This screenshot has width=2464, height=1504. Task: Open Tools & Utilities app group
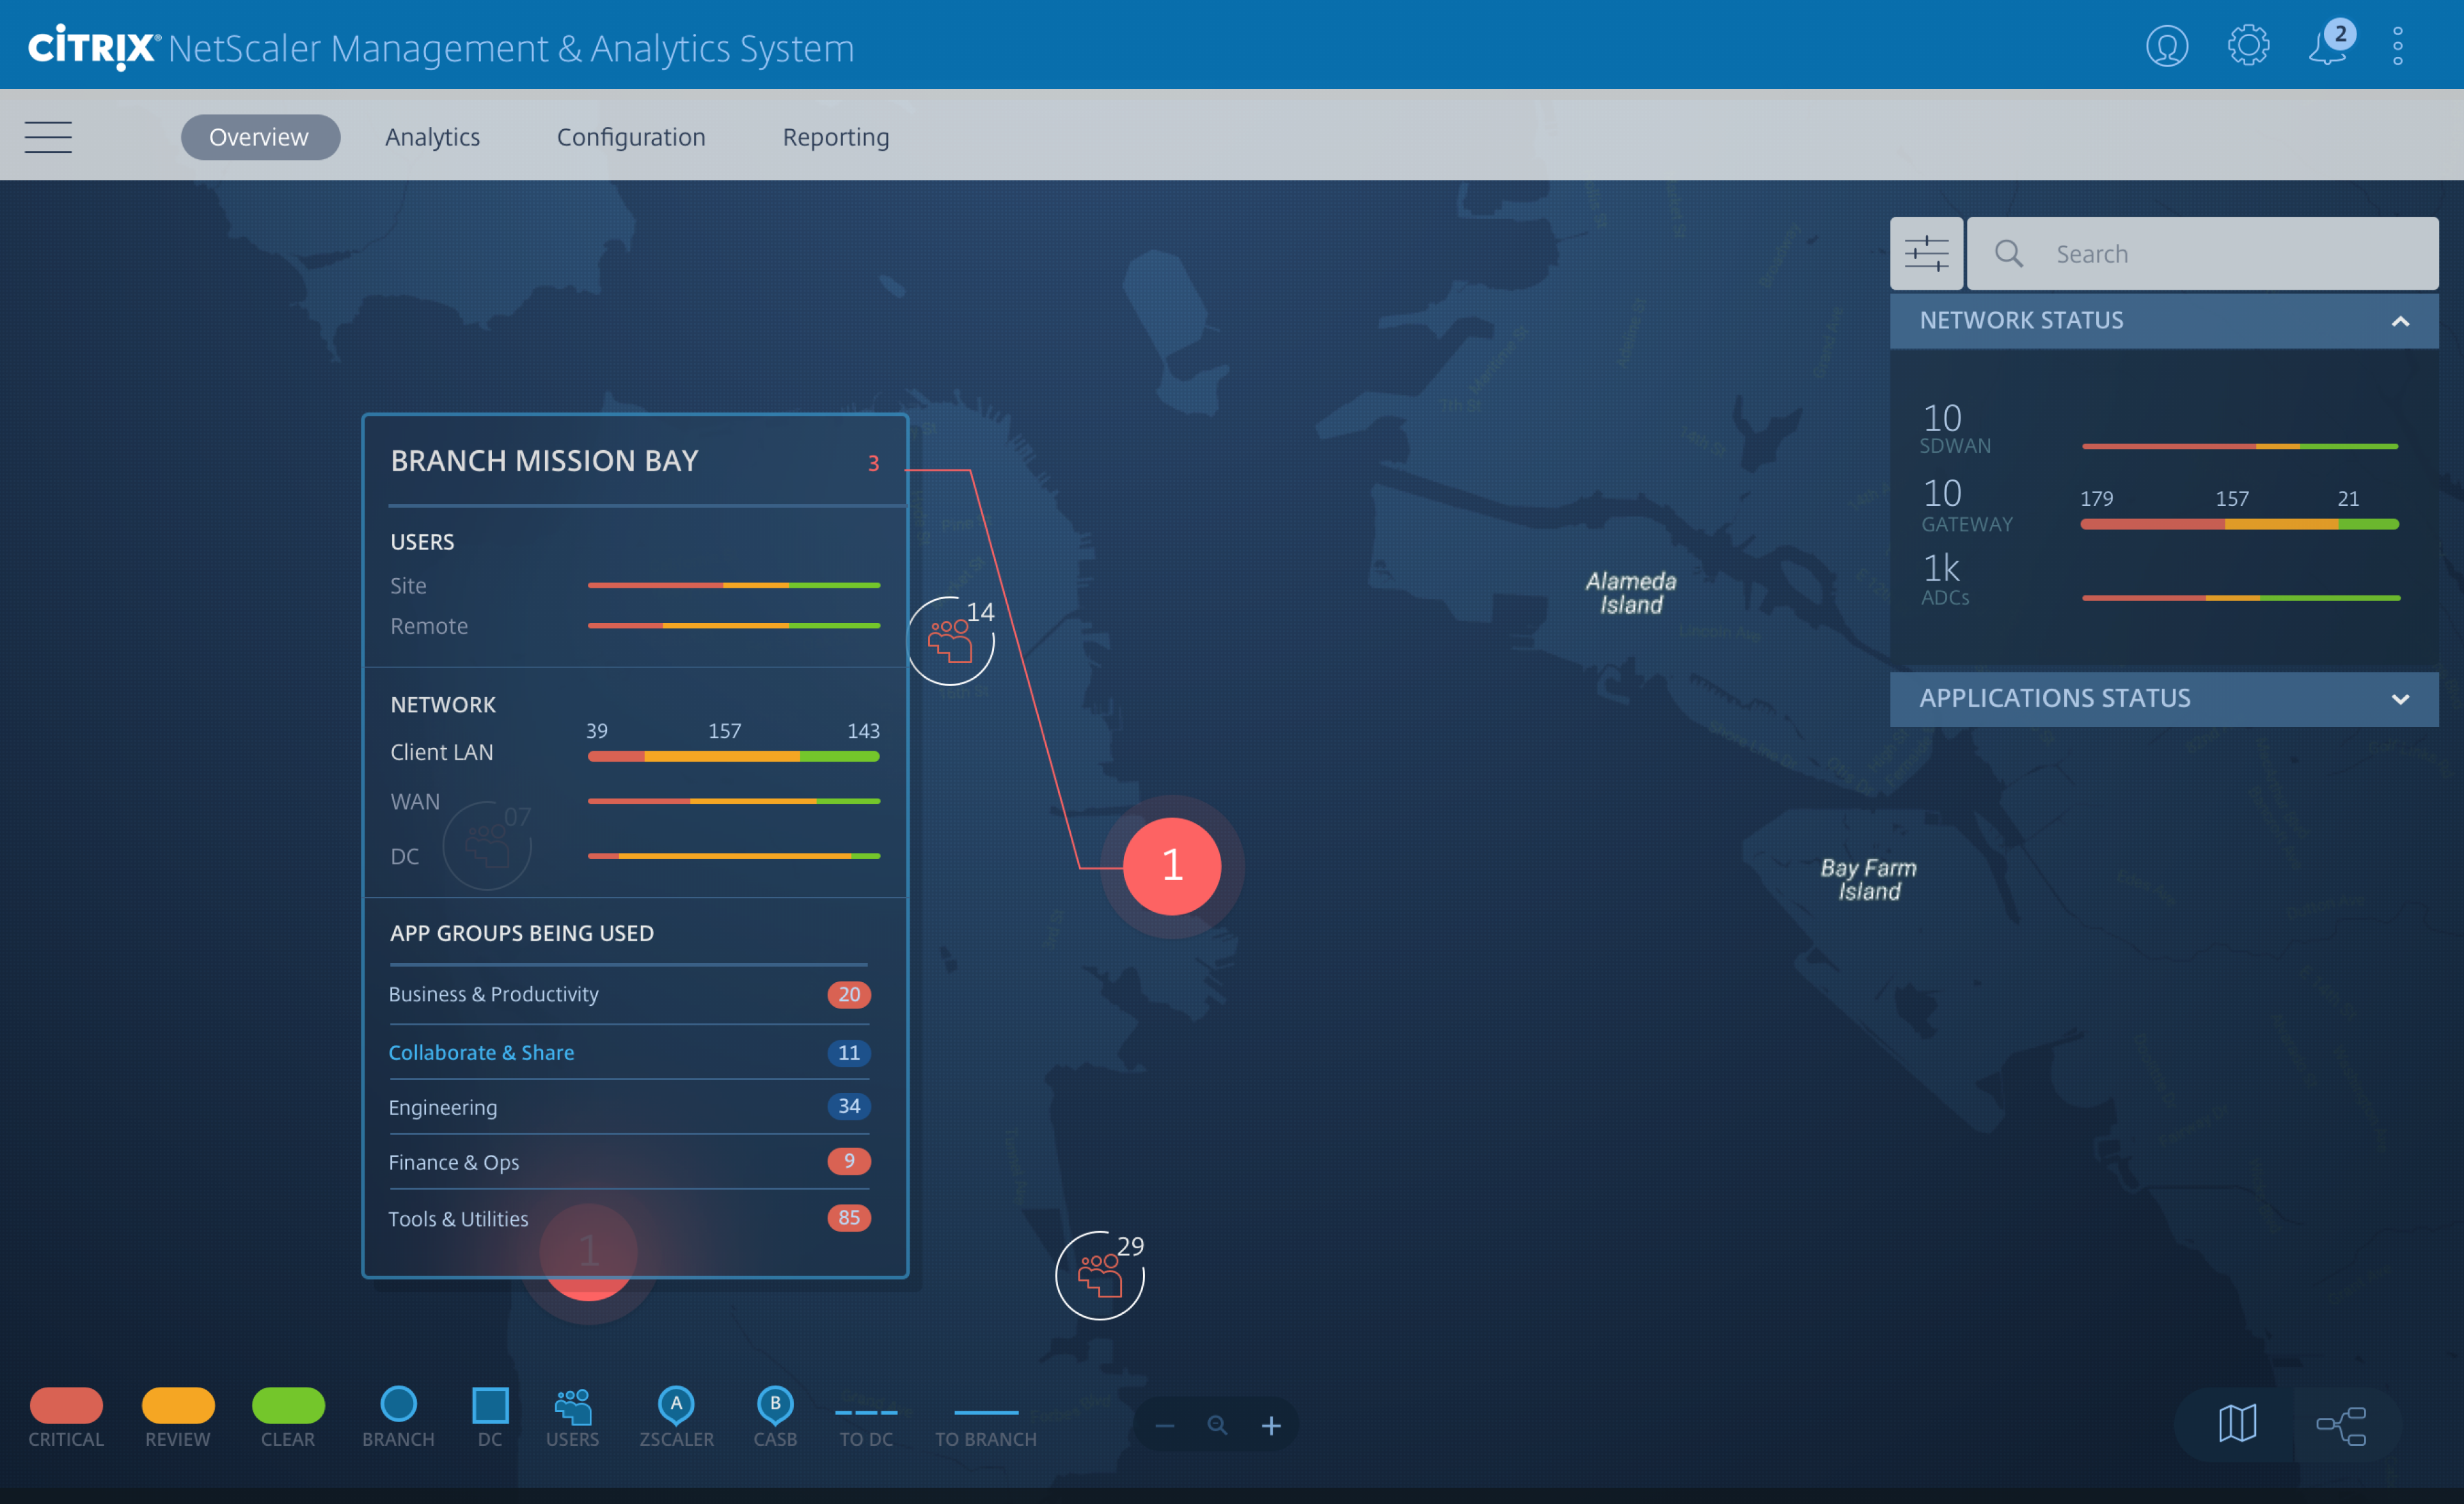tap(629, 1218)
